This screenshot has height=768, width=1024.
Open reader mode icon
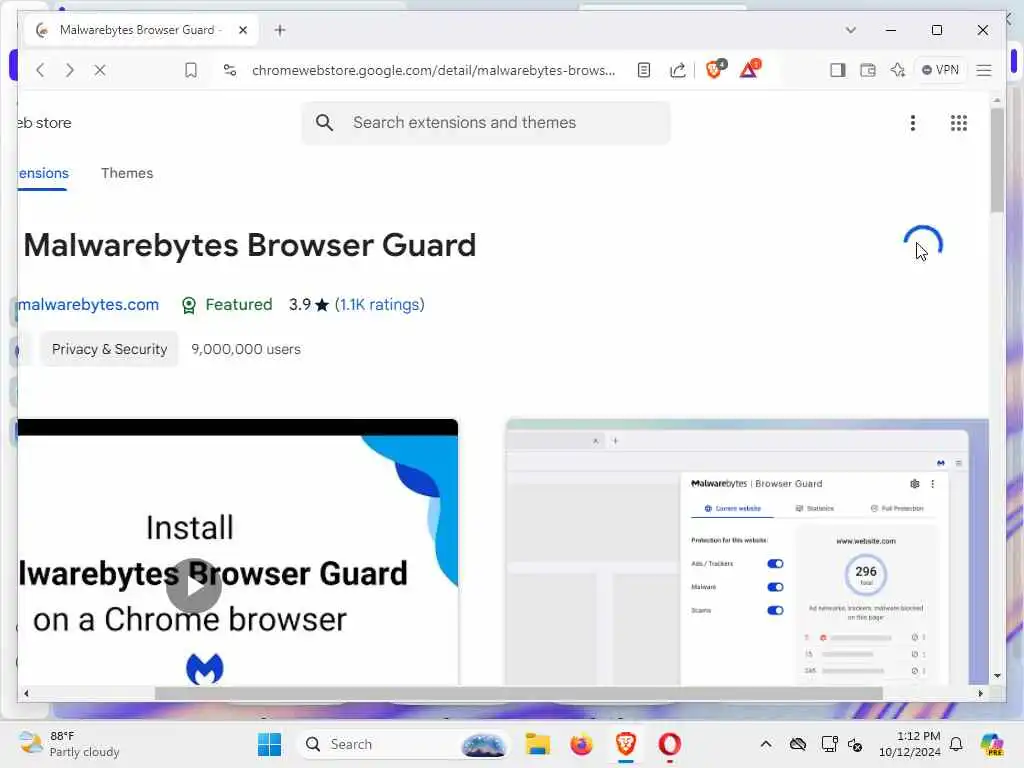644,70
